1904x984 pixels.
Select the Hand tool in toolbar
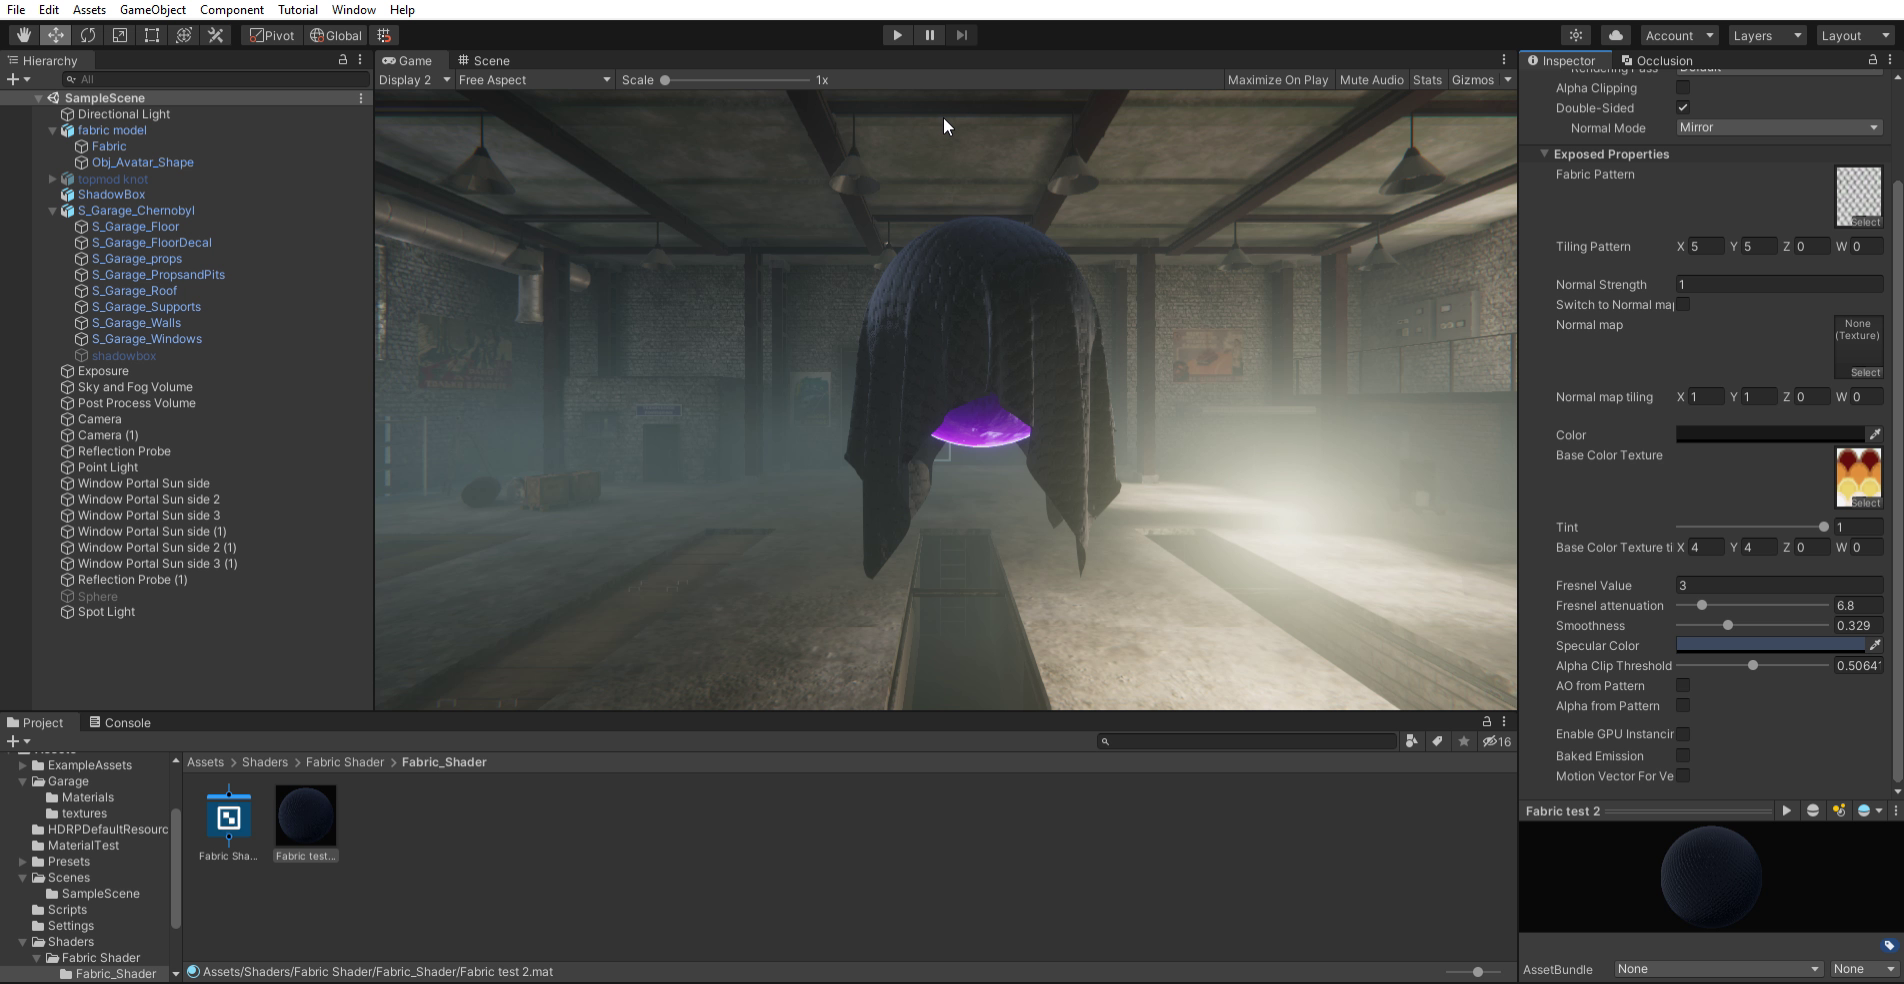click(23, 35)
